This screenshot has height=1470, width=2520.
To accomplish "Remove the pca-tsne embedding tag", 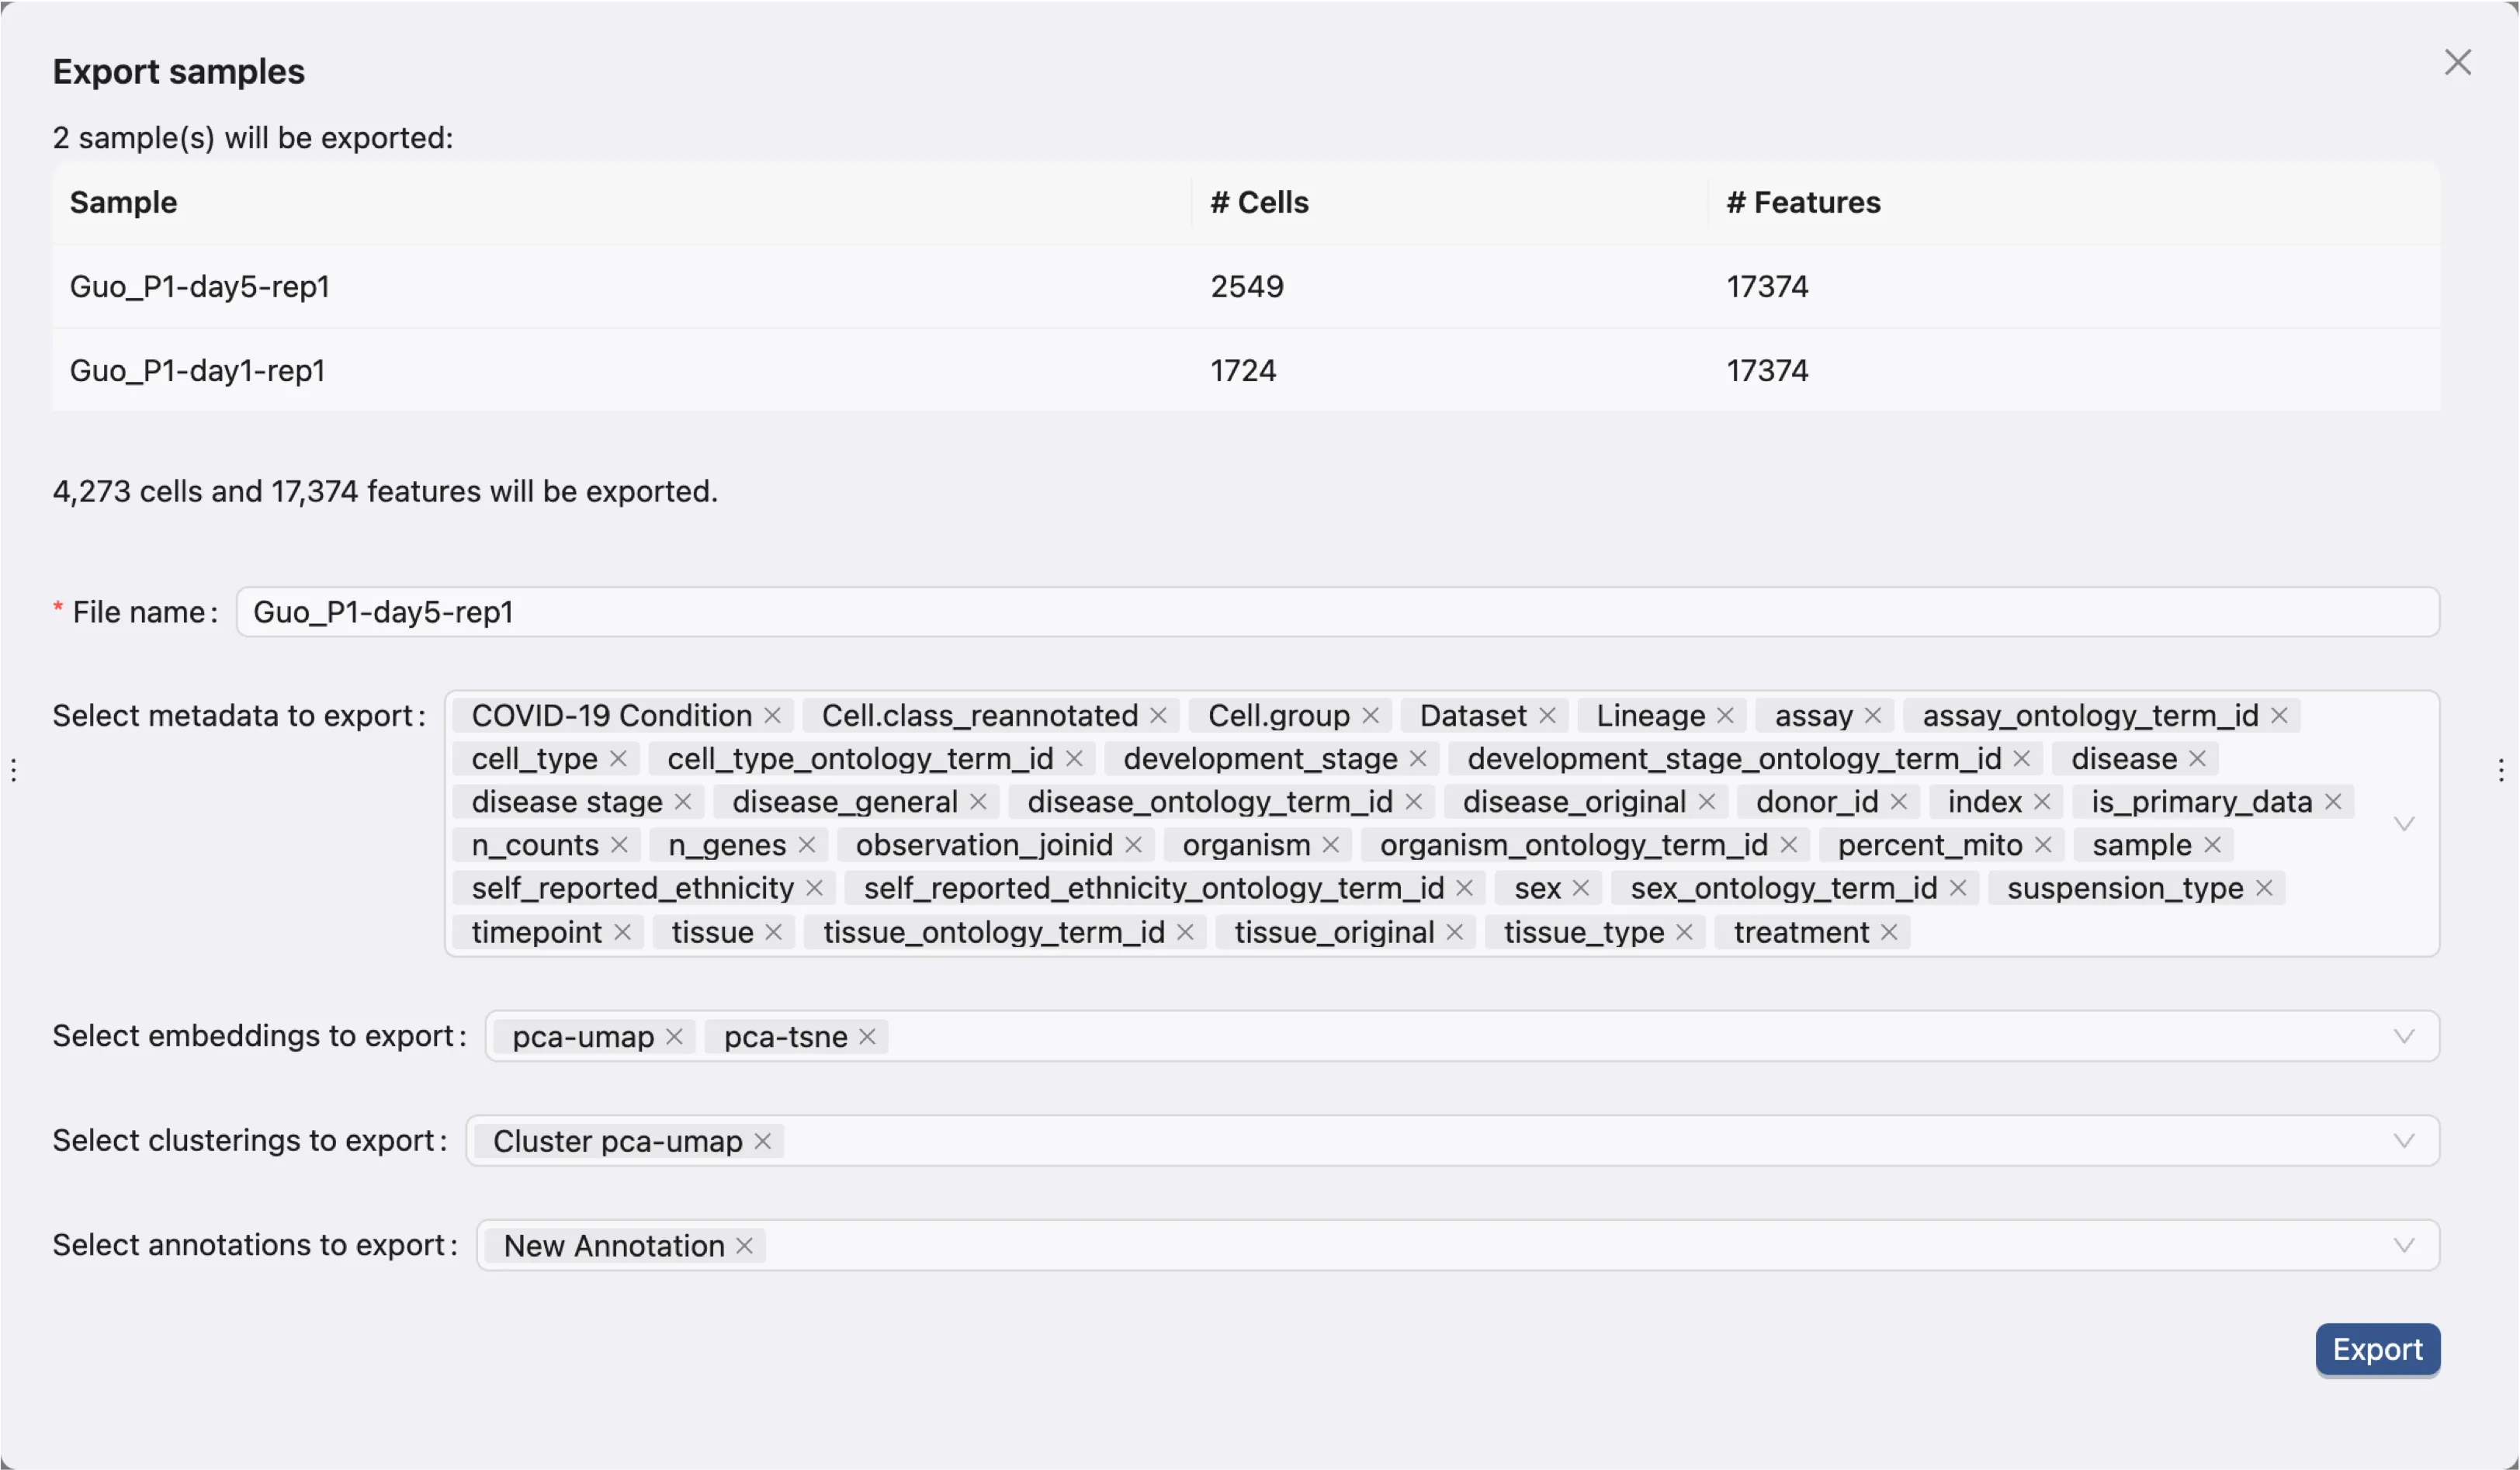I will coord(867,1037).
